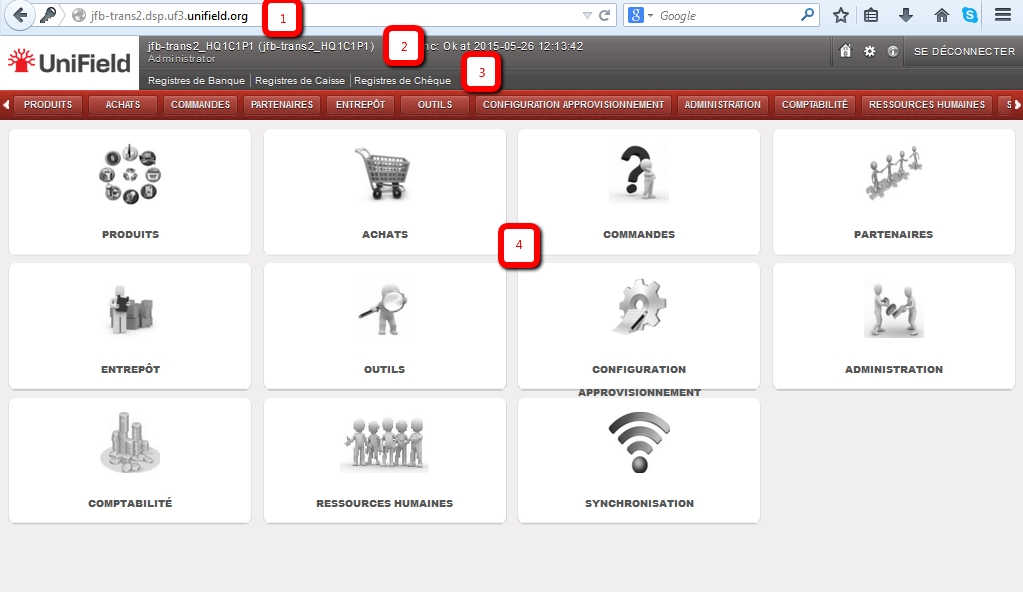Image resolution: width=1023 pixels, height=592 pixels.
Task: Click the Se Déconnecter button
Action: pos(964,51)
